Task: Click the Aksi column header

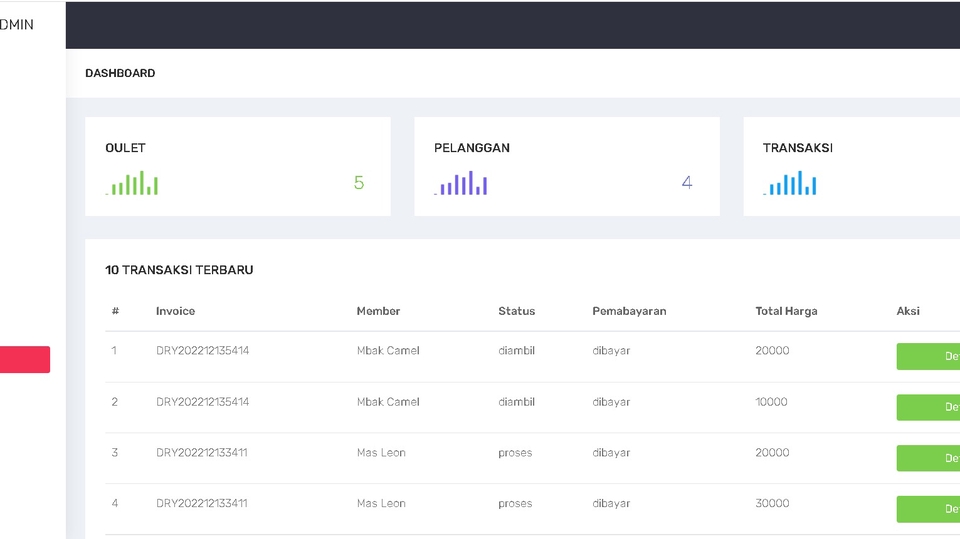Action: (x=908, y=311)
